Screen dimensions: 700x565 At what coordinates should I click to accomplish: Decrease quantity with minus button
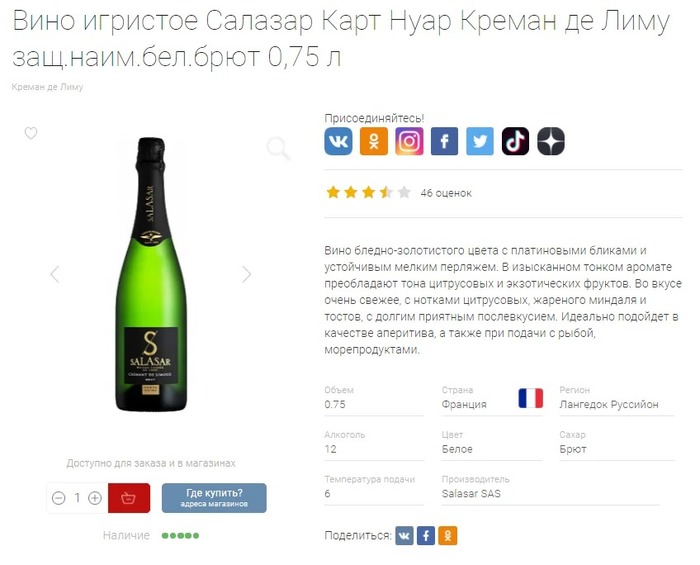[58, 498]
